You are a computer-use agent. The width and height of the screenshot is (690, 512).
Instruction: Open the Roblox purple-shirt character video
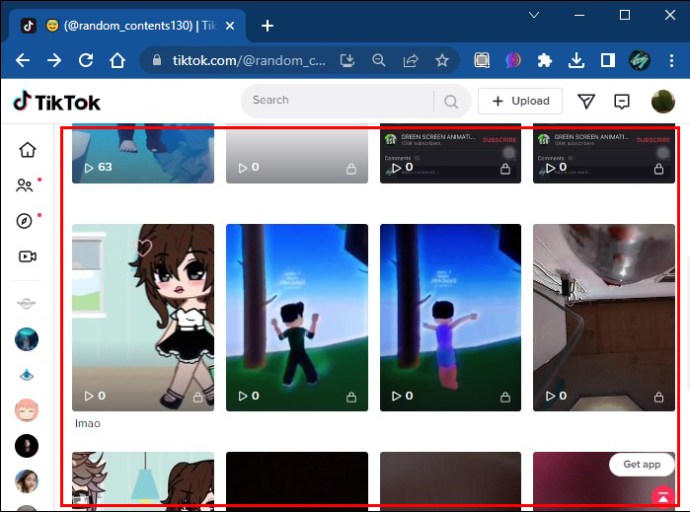point(451,318)
